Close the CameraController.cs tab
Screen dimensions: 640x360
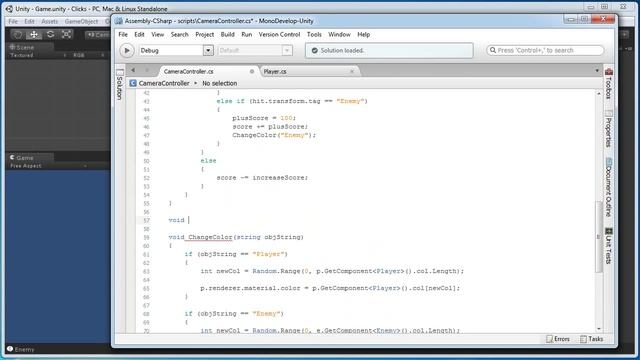(252, 71)
